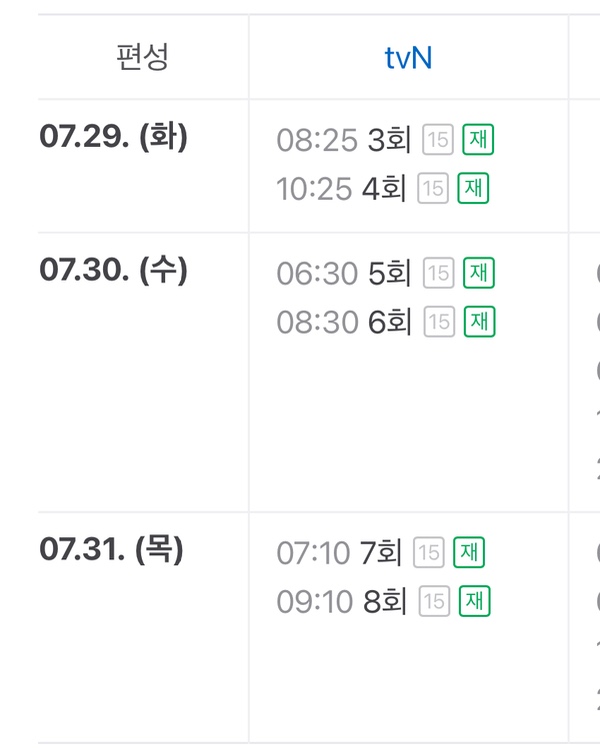Viewport: 600px width, 756px height.
Task: Select the 09:10 8회 schedule entry
Action: [341, 601]
